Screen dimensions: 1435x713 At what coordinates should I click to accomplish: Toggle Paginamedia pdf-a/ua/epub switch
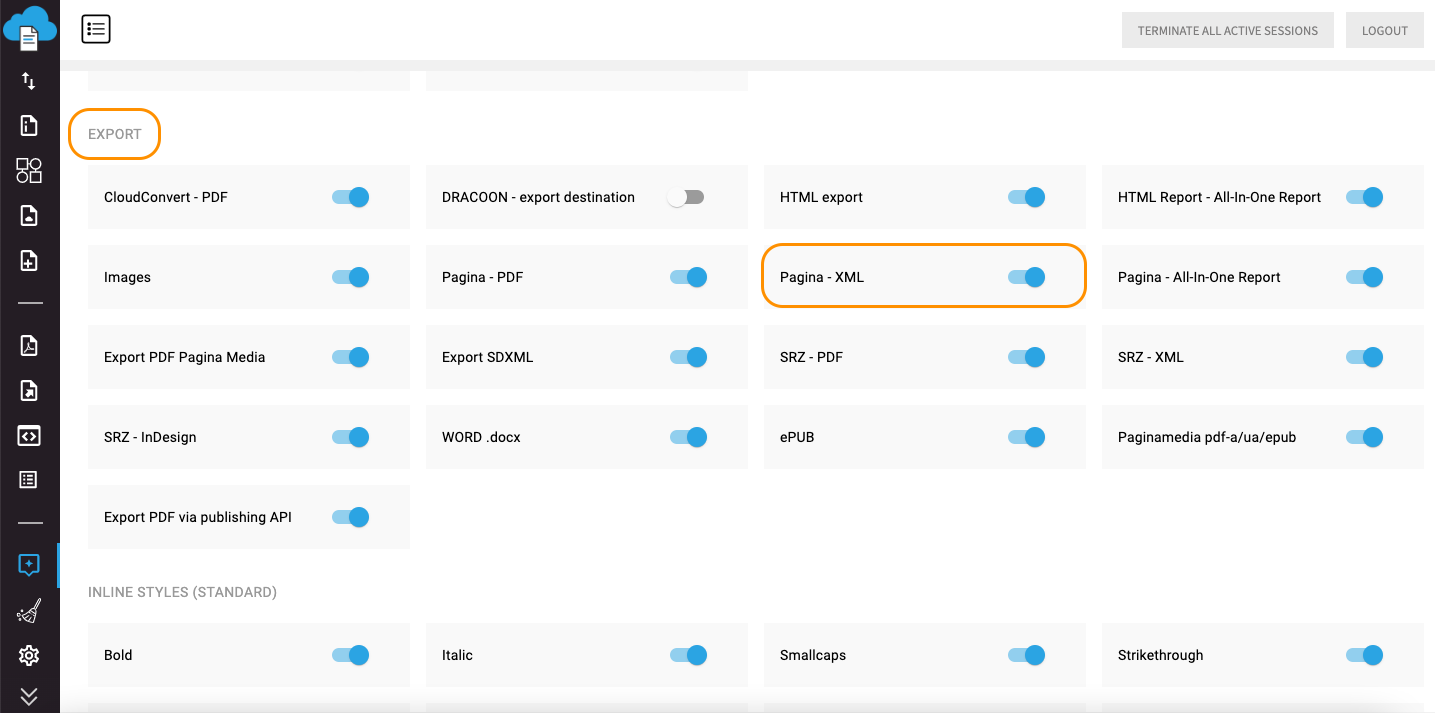pyautogui.click(x=1365, y=437)
